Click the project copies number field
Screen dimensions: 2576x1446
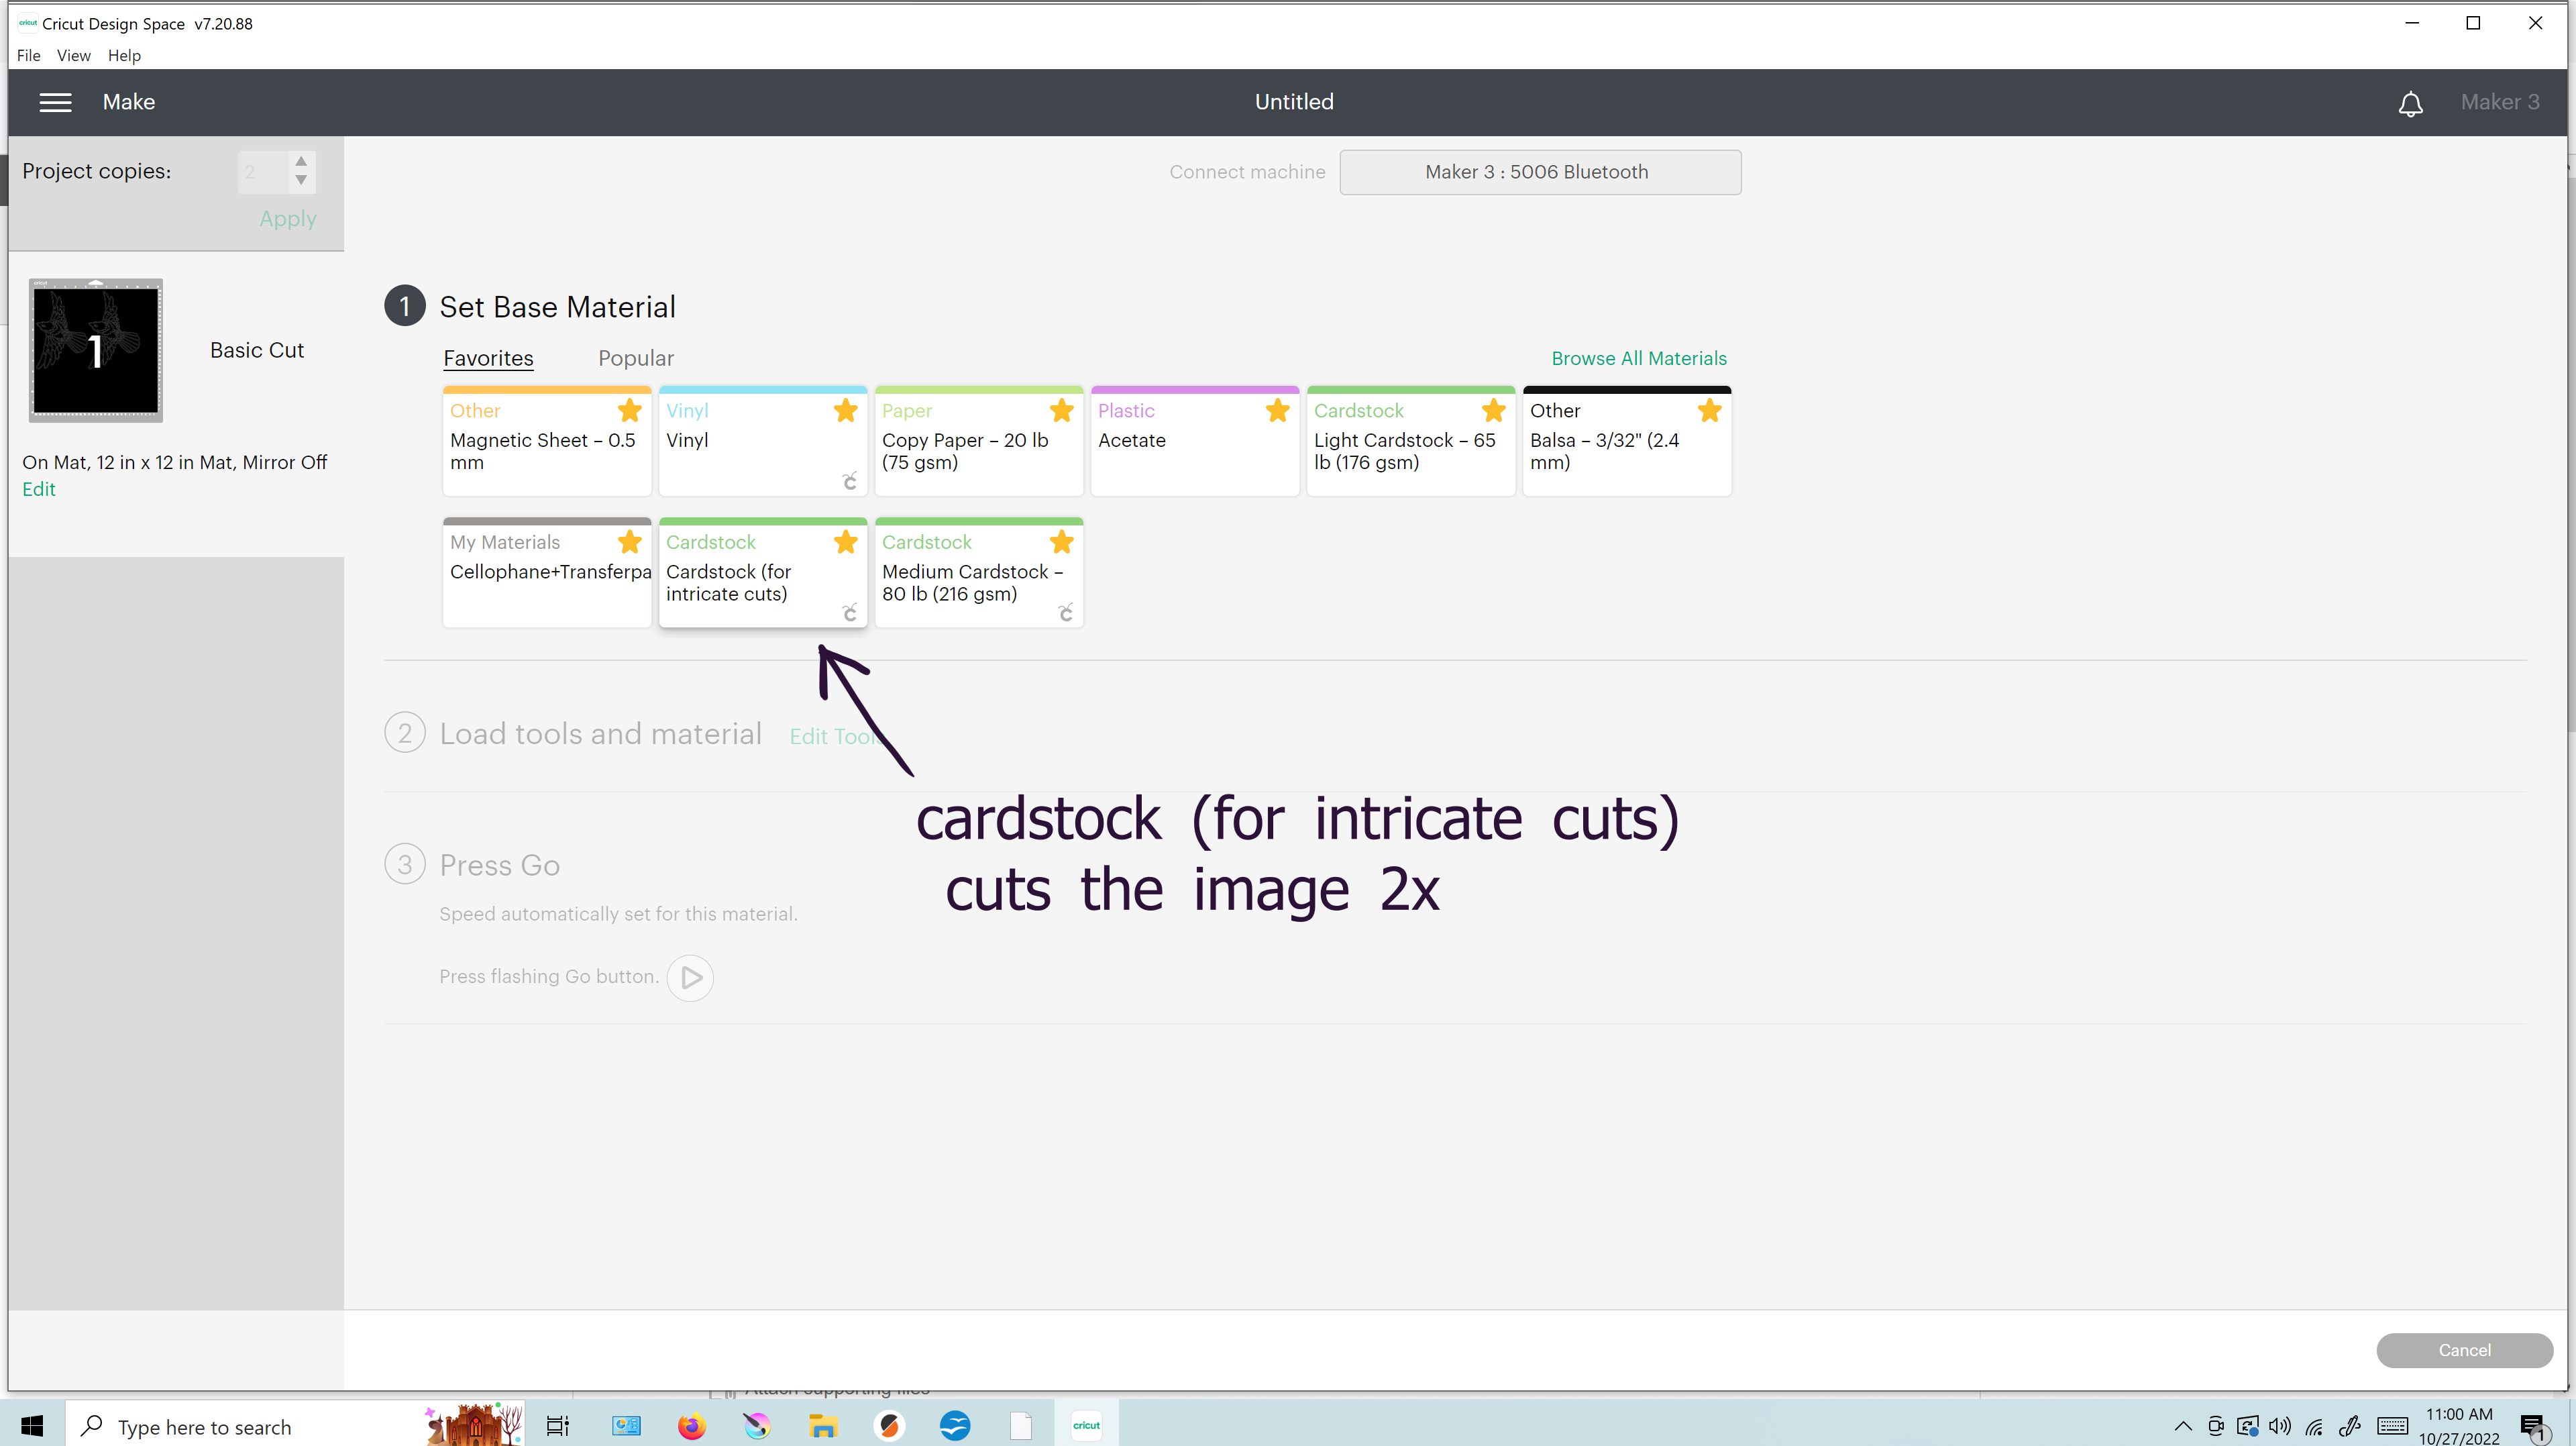pyautogui.click(x=263, y=172)
